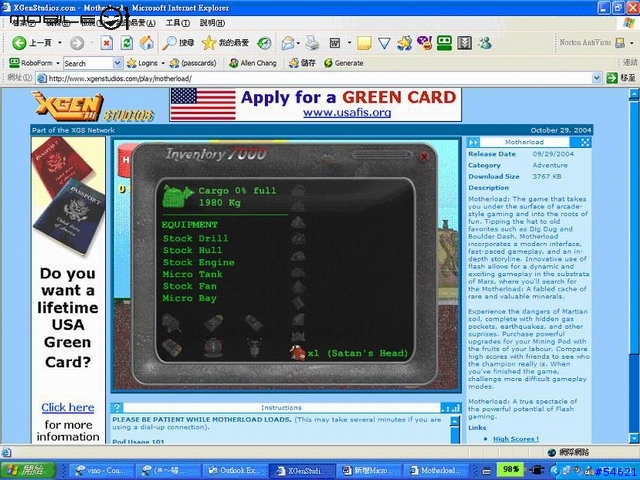The height and width of the screenshot is (480, 640).
Task: Follow the www.usafis.org banner link
Action: click(347, 112)
